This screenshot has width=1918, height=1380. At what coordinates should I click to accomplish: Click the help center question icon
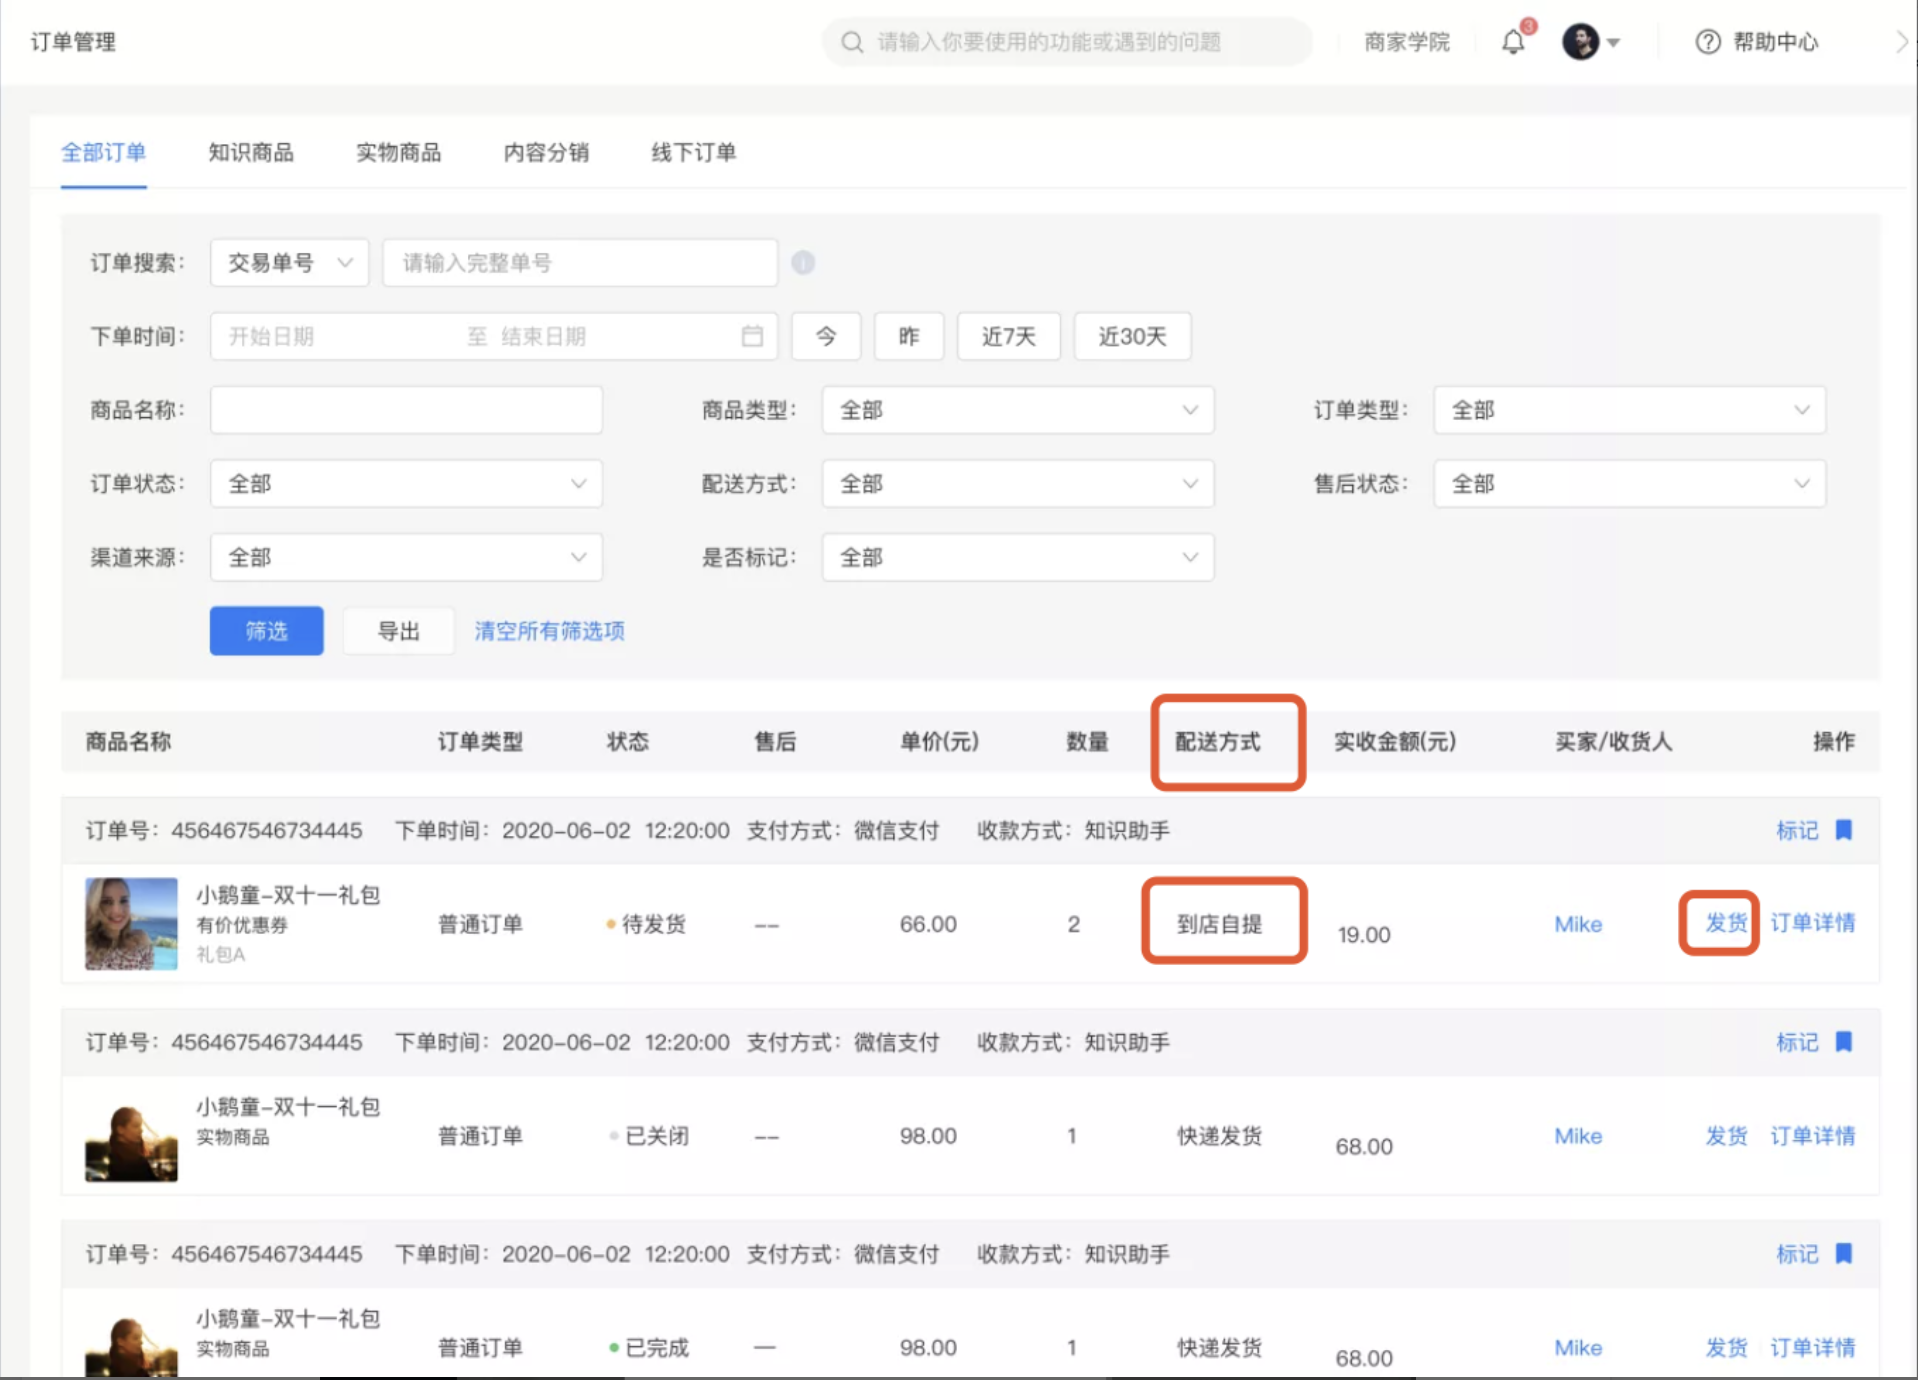tap(1707, 42)
